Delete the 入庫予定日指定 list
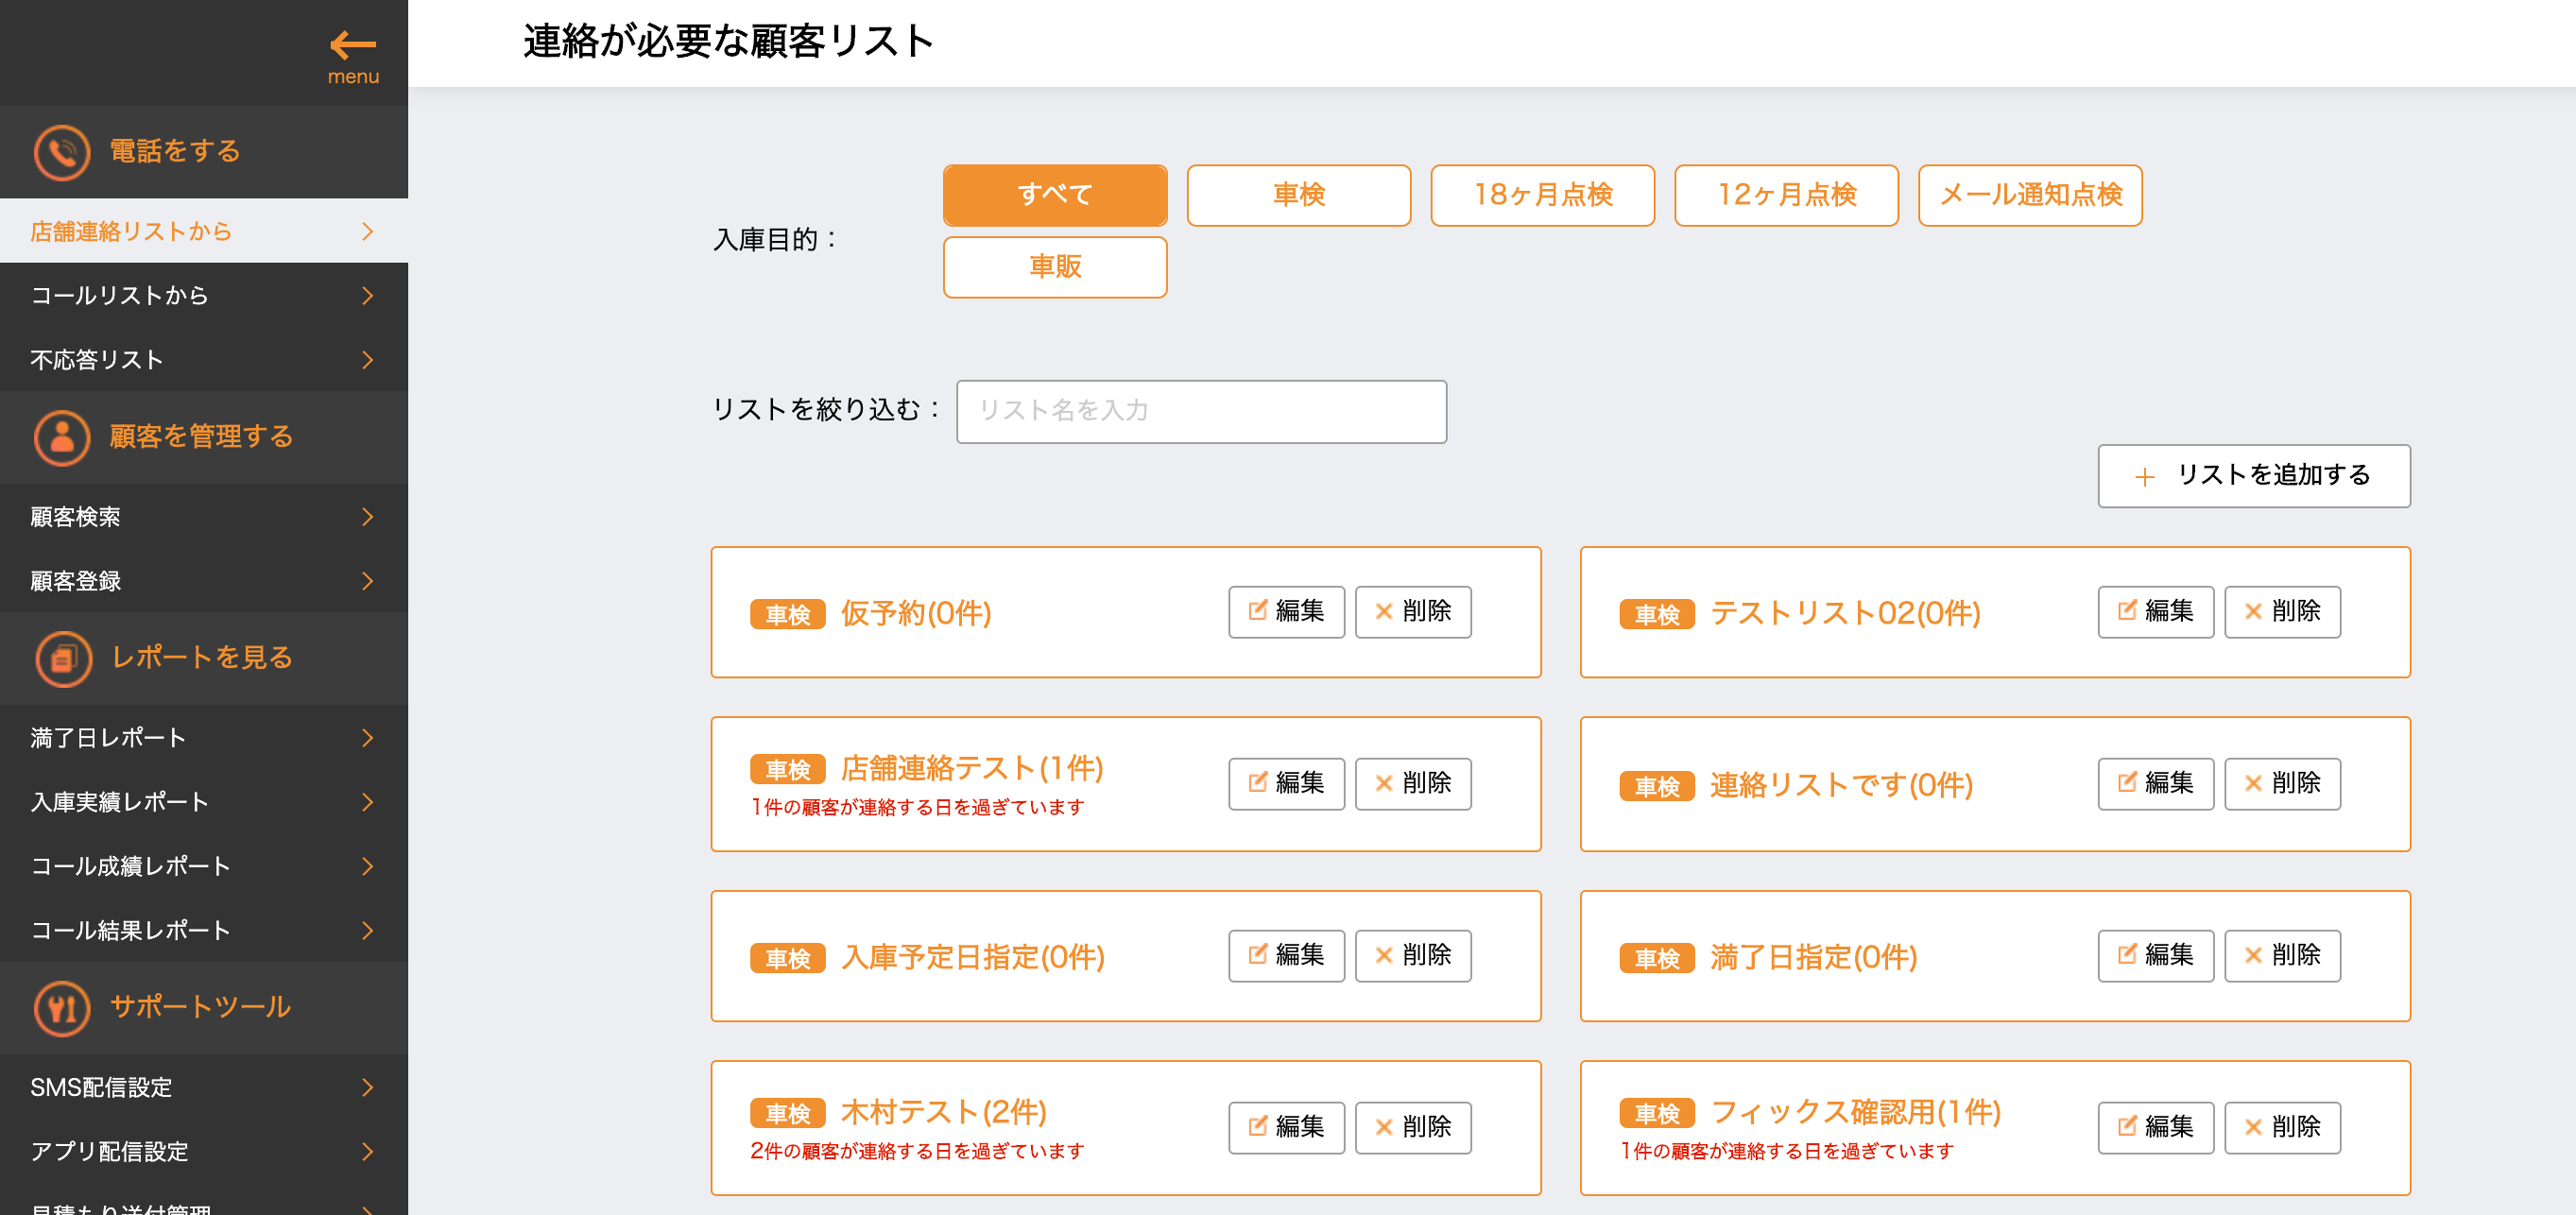This screenshot has height=1215, width=2576. point(1413,955)
